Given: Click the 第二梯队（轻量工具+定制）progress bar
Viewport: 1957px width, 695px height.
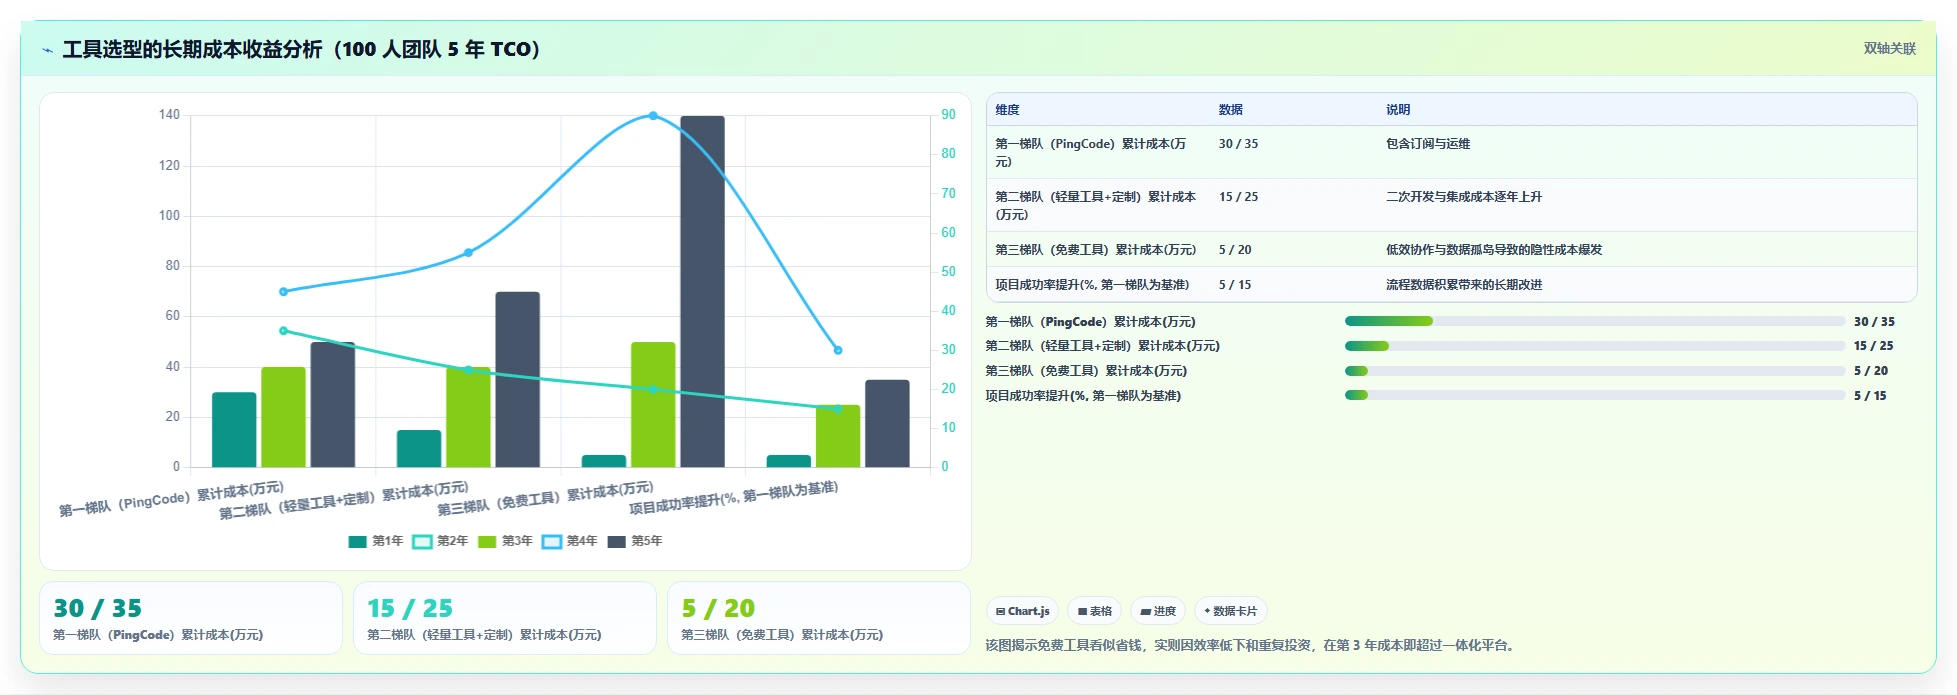Looking at the screenshot, I should (1595, 346).
